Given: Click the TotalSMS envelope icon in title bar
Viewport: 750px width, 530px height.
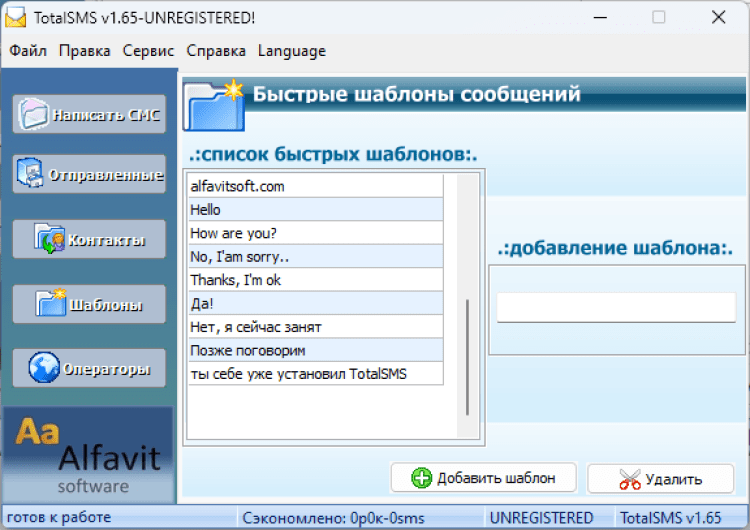Looking at the screenshot, I should tap(15, 17).
